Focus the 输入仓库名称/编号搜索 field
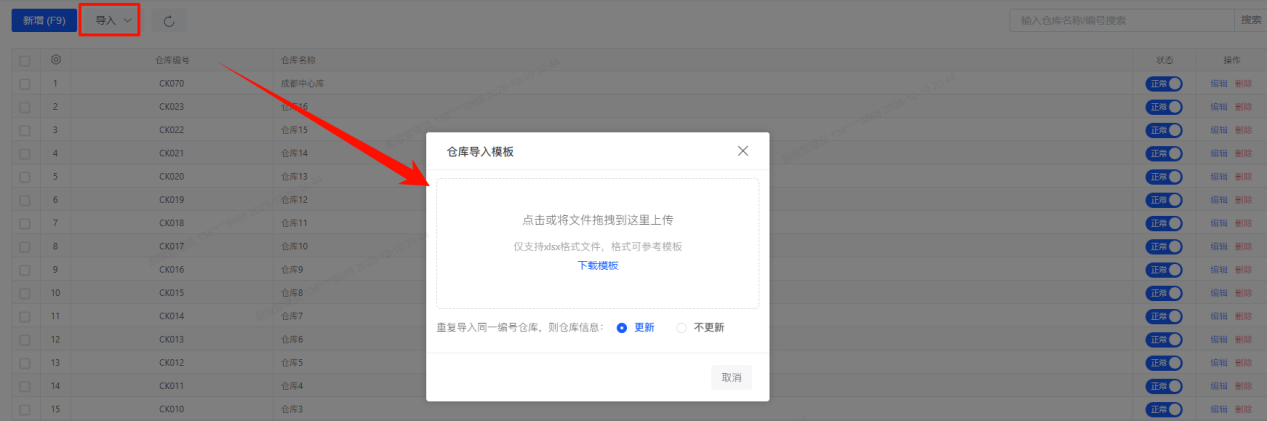Viewport: 1267px width, 421px height. click(1122, 20)
